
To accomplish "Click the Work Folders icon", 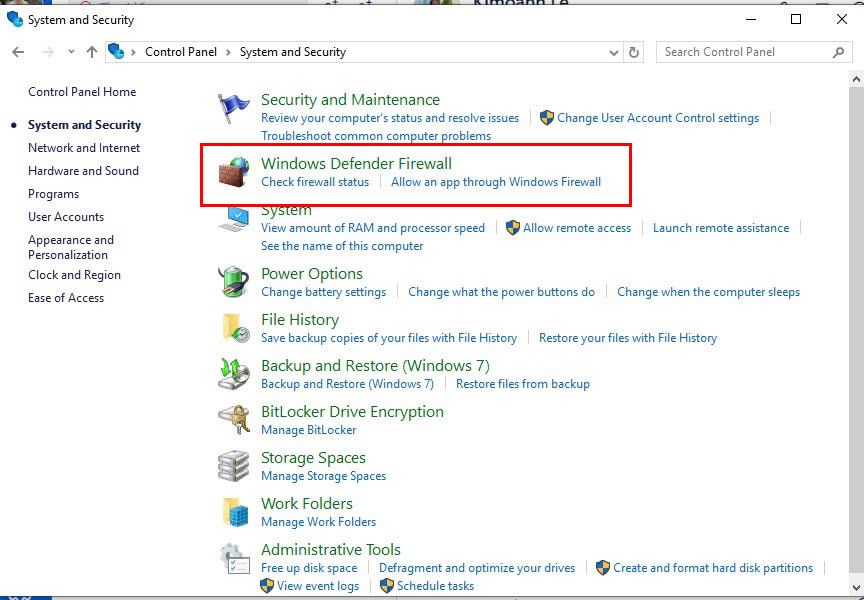I will [x=233, y=509].
